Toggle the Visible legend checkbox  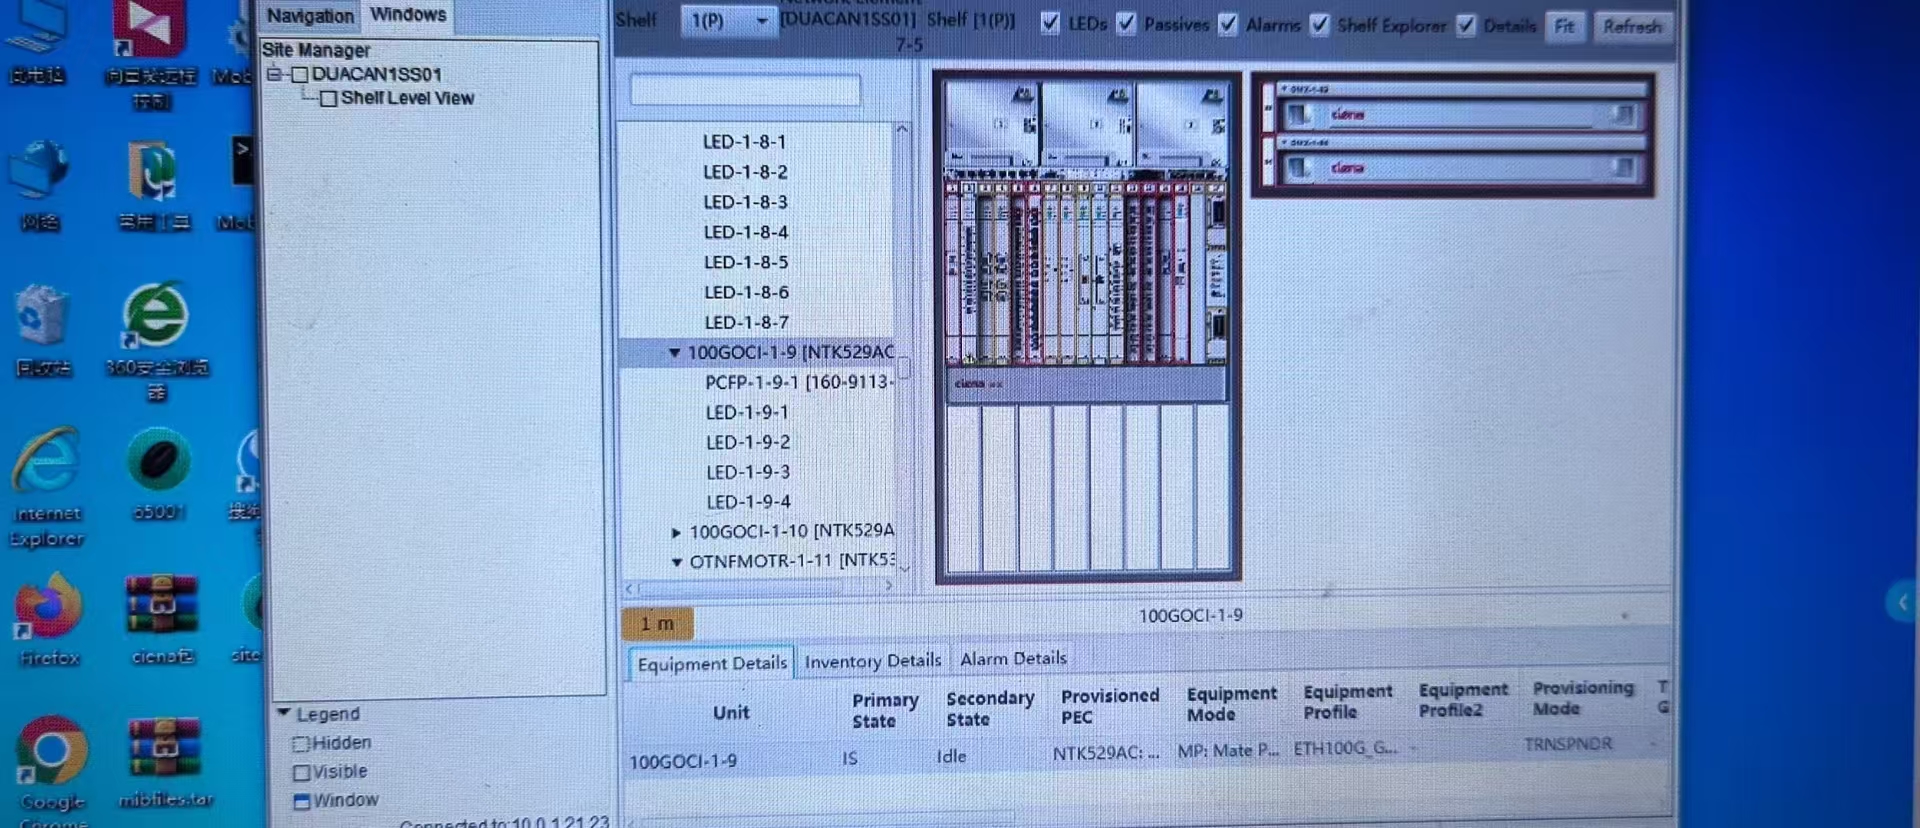(301, 772)
